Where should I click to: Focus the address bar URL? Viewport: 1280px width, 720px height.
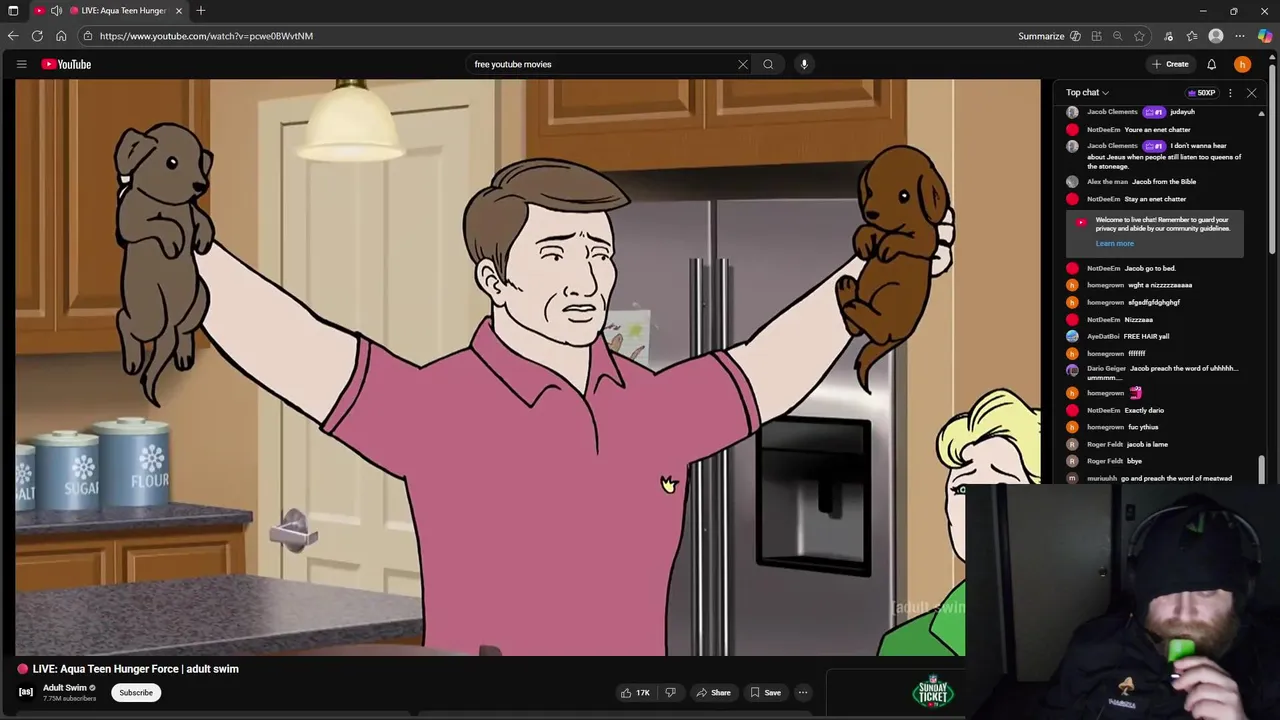point(206,36)
